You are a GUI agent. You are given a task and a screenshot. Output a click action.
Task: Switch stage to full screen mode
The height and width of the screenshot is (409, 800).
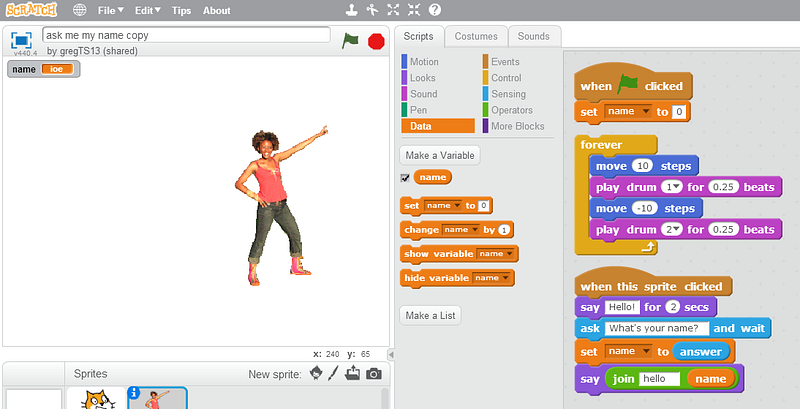(21, 40)
